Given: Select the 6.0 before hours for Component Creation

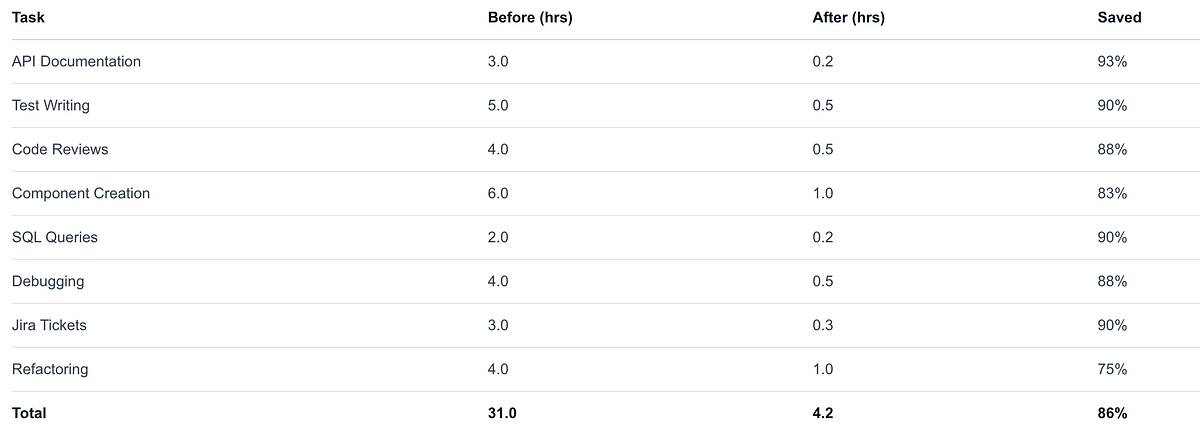Looking at the screenshot, I should pyautogui.click(x=498, y=194).
